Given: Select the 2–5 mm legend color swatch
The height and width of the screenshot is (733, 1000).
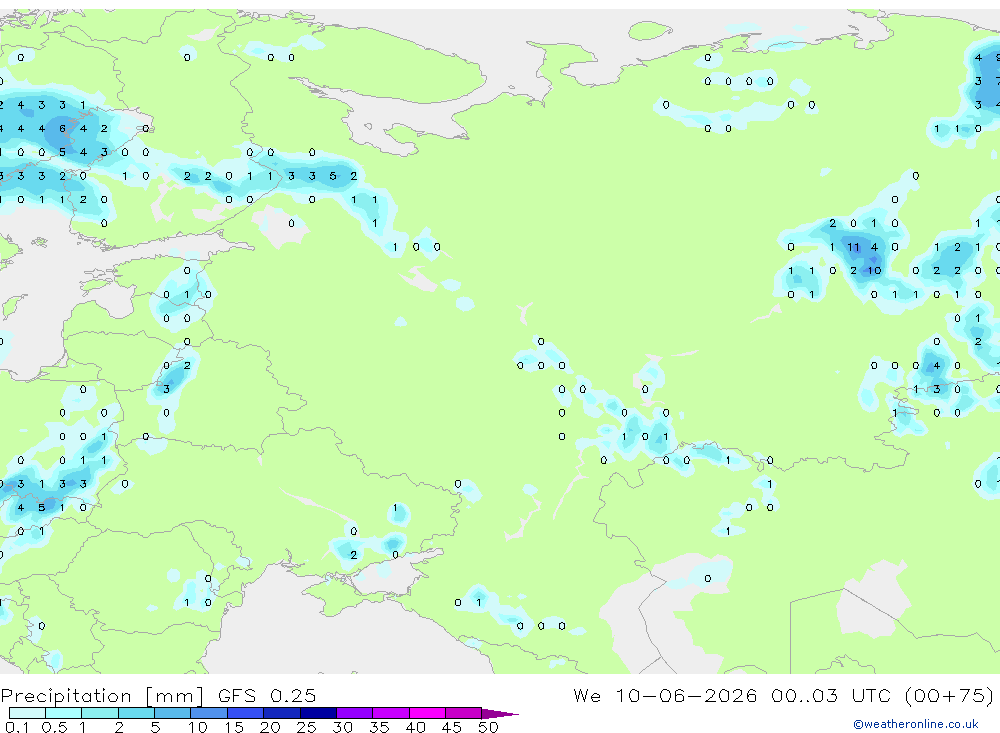Looking at the screenshot, I should point(136,713).
